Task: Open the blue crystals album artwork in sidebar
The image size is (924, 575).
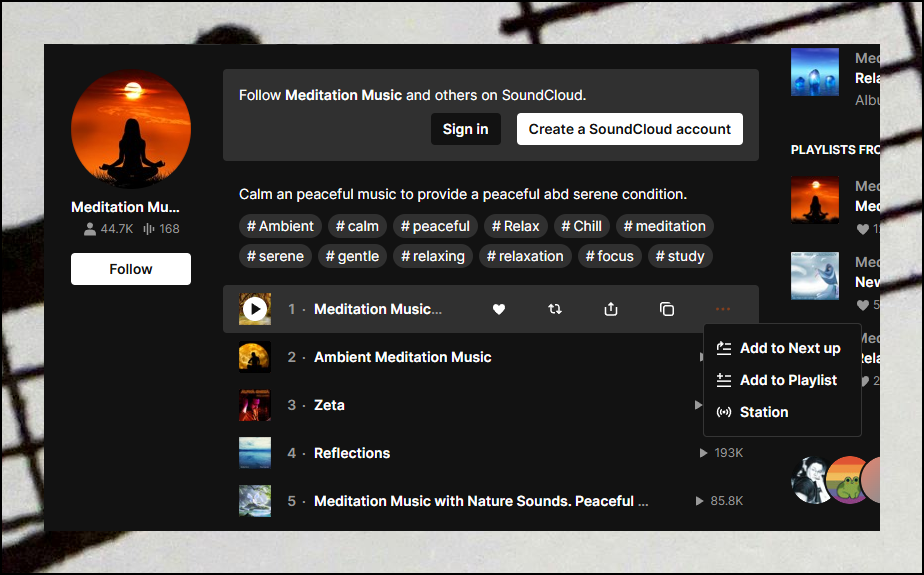Action: pyautogui.click(x=814, y=72)
